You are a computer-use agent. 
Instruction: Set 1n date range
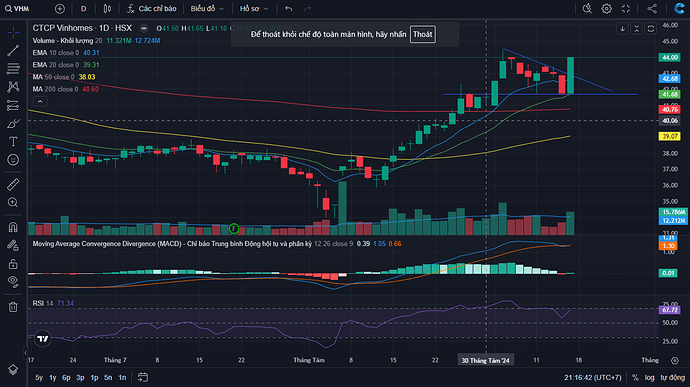tap(122, 377)
